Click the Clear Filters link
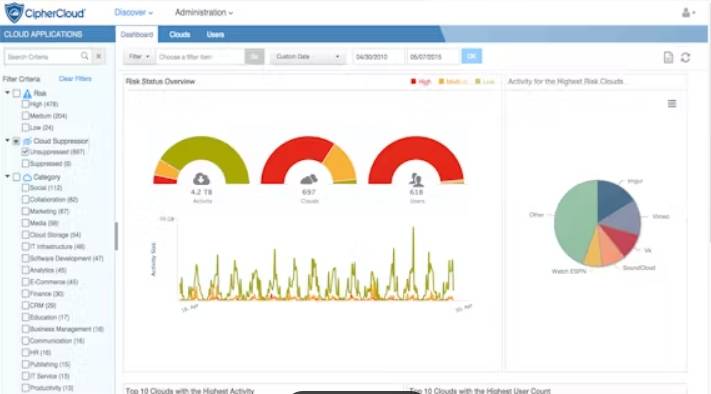711x394 pixels. (75, 78)
